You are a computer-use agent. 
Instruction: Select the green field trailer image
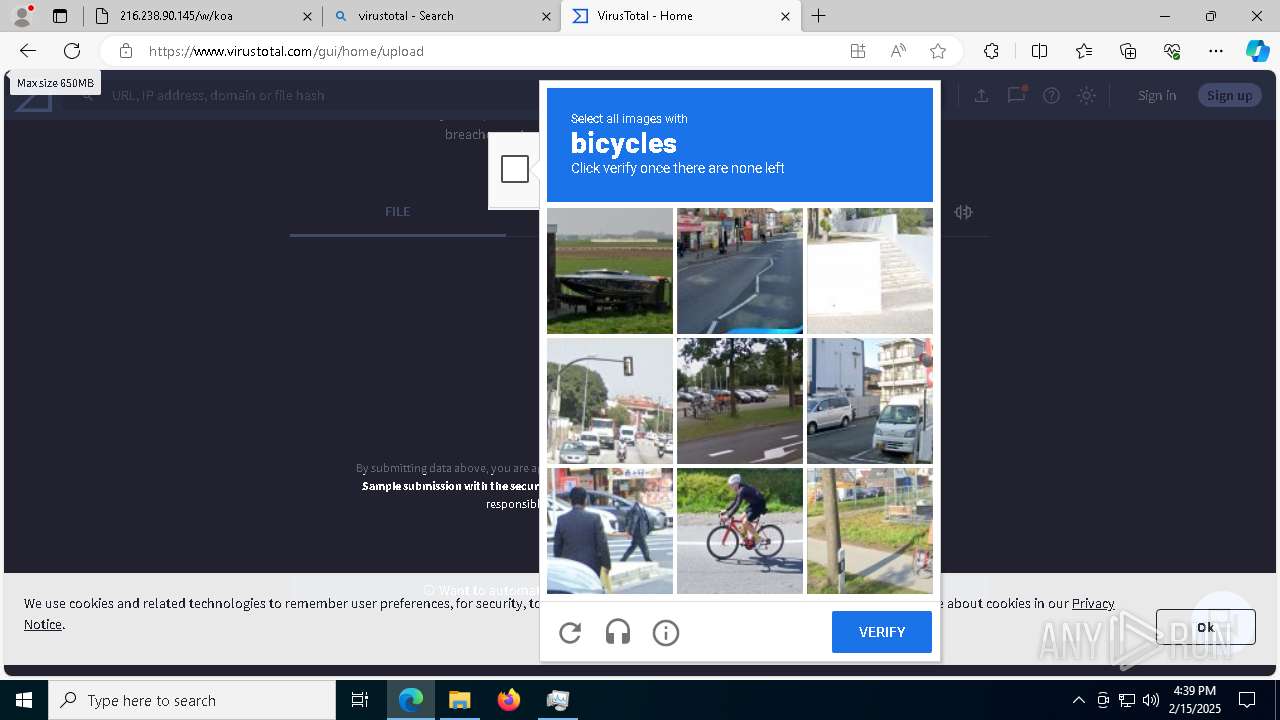[x=610, y=271]
